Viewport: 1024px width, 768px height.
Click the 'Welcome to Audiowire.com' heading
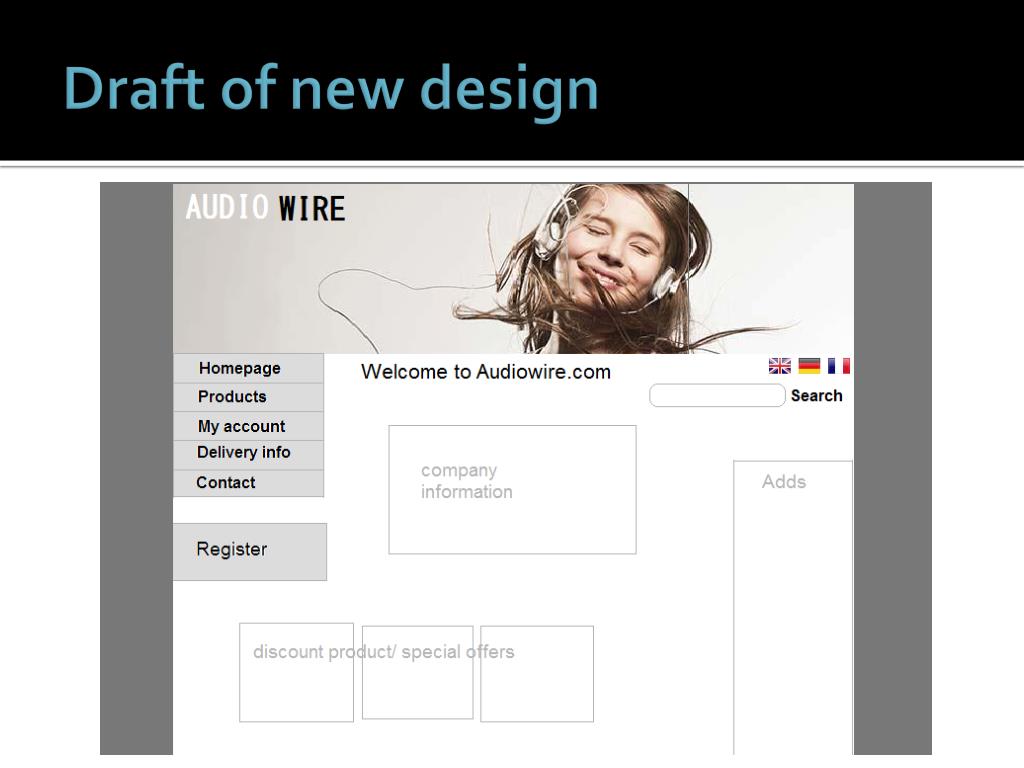pos(486,372)
